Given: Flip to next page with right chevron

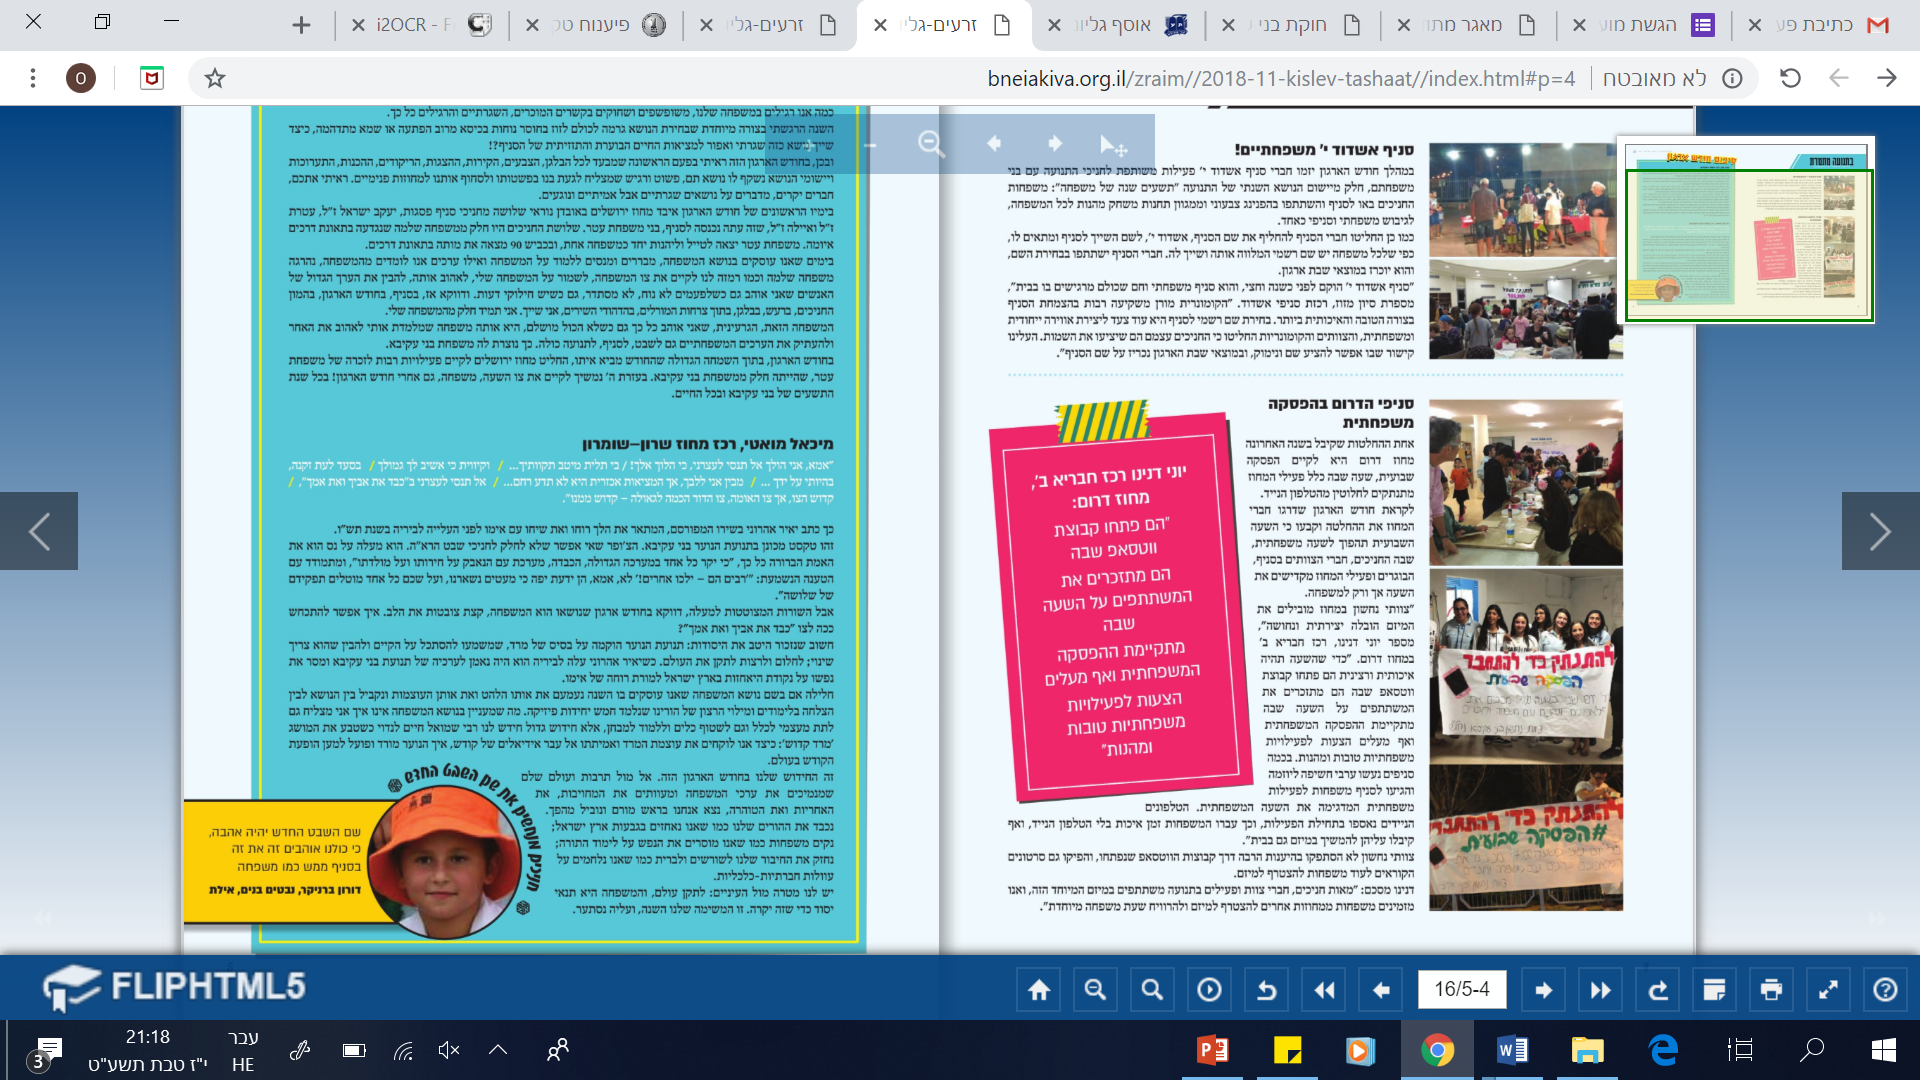Looking at the screenshot, I should (1880, 531).
